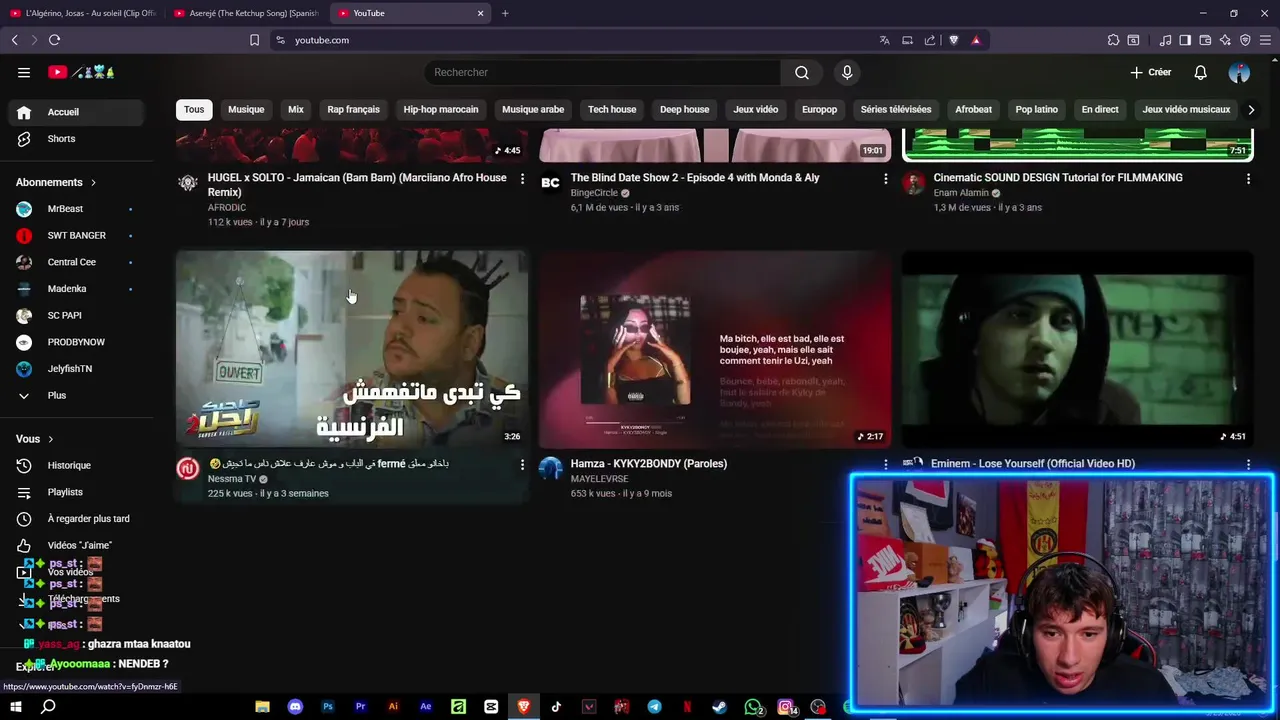Toggle the Brave sidebar panel icon
The height and width of the screenshot is (720, 1280).
(1185, 40)
